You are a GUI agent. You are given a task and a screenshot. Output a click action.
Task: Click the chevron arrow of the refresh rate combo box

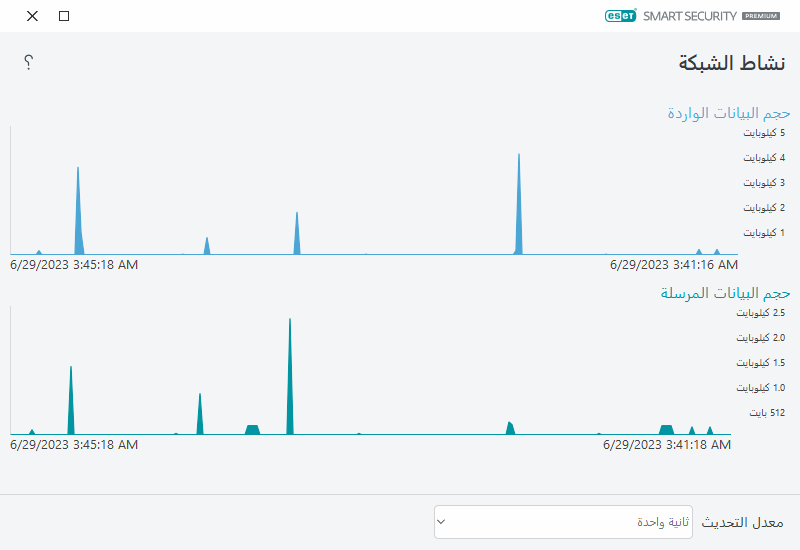click(441, 522)
